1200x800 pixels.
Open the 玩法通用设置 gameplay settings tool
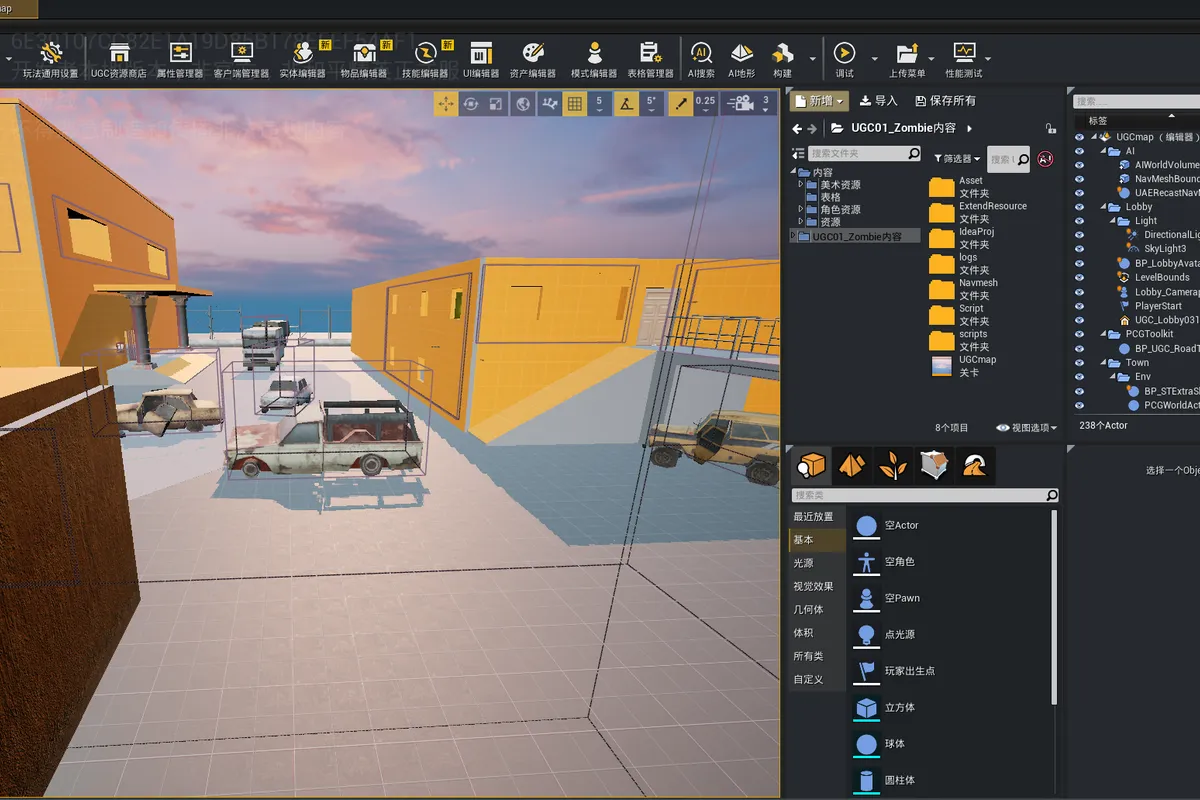coord(52,58)
